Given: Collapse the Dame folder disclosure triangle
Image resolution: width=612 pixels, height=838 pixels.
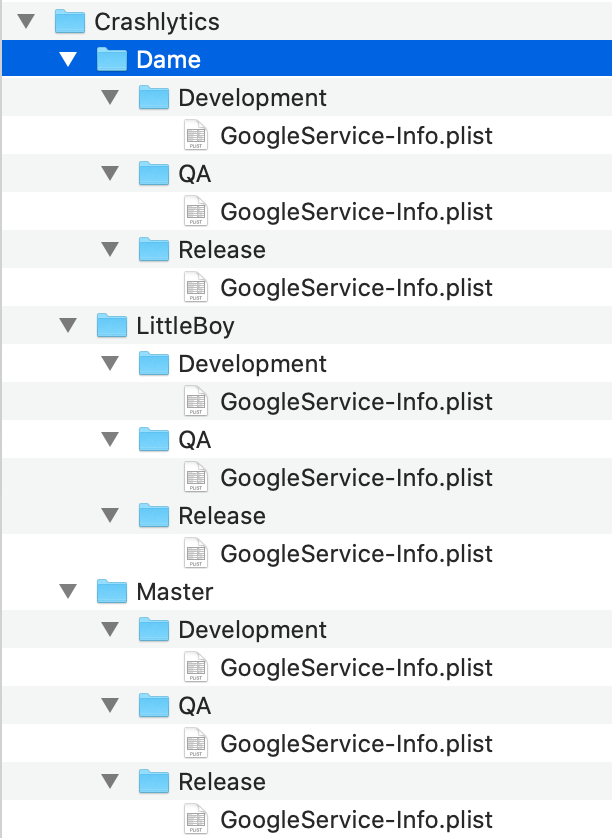Looking at the screenshot, I should click(x=68, y=59).
